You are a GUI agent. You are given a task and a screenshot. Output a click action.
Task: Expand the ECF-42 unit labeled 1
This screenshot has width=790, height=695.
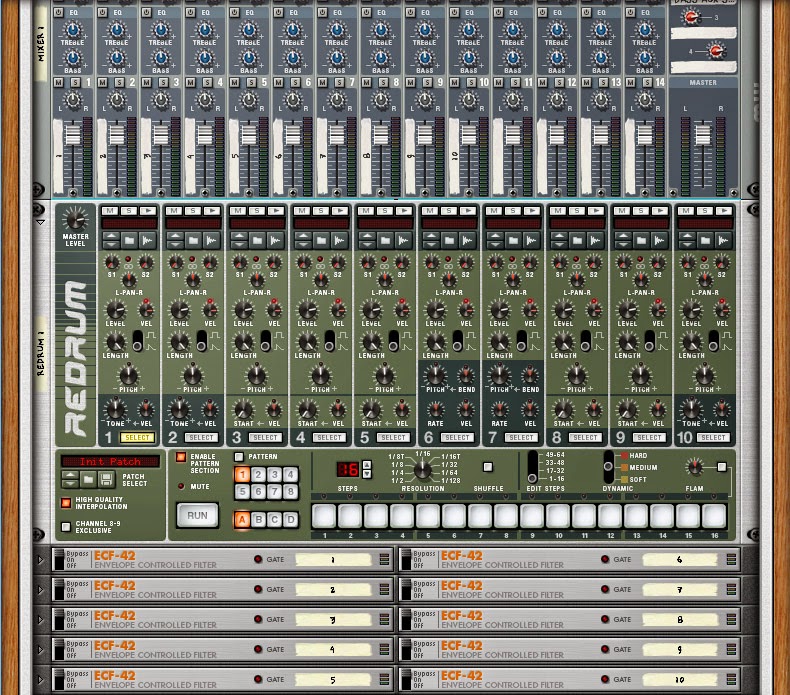[41, 559]
